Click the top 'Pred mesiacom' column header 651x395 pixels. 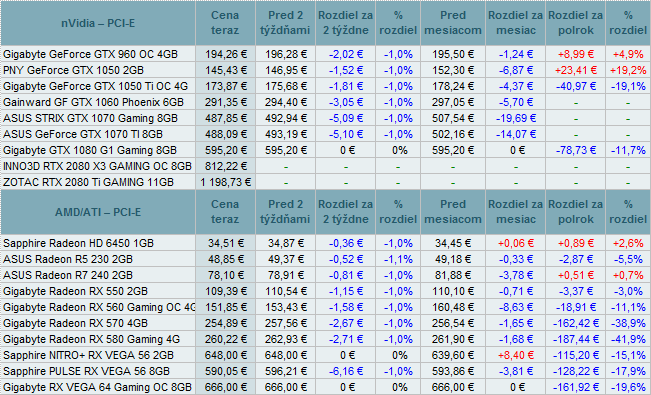point(453,23)
